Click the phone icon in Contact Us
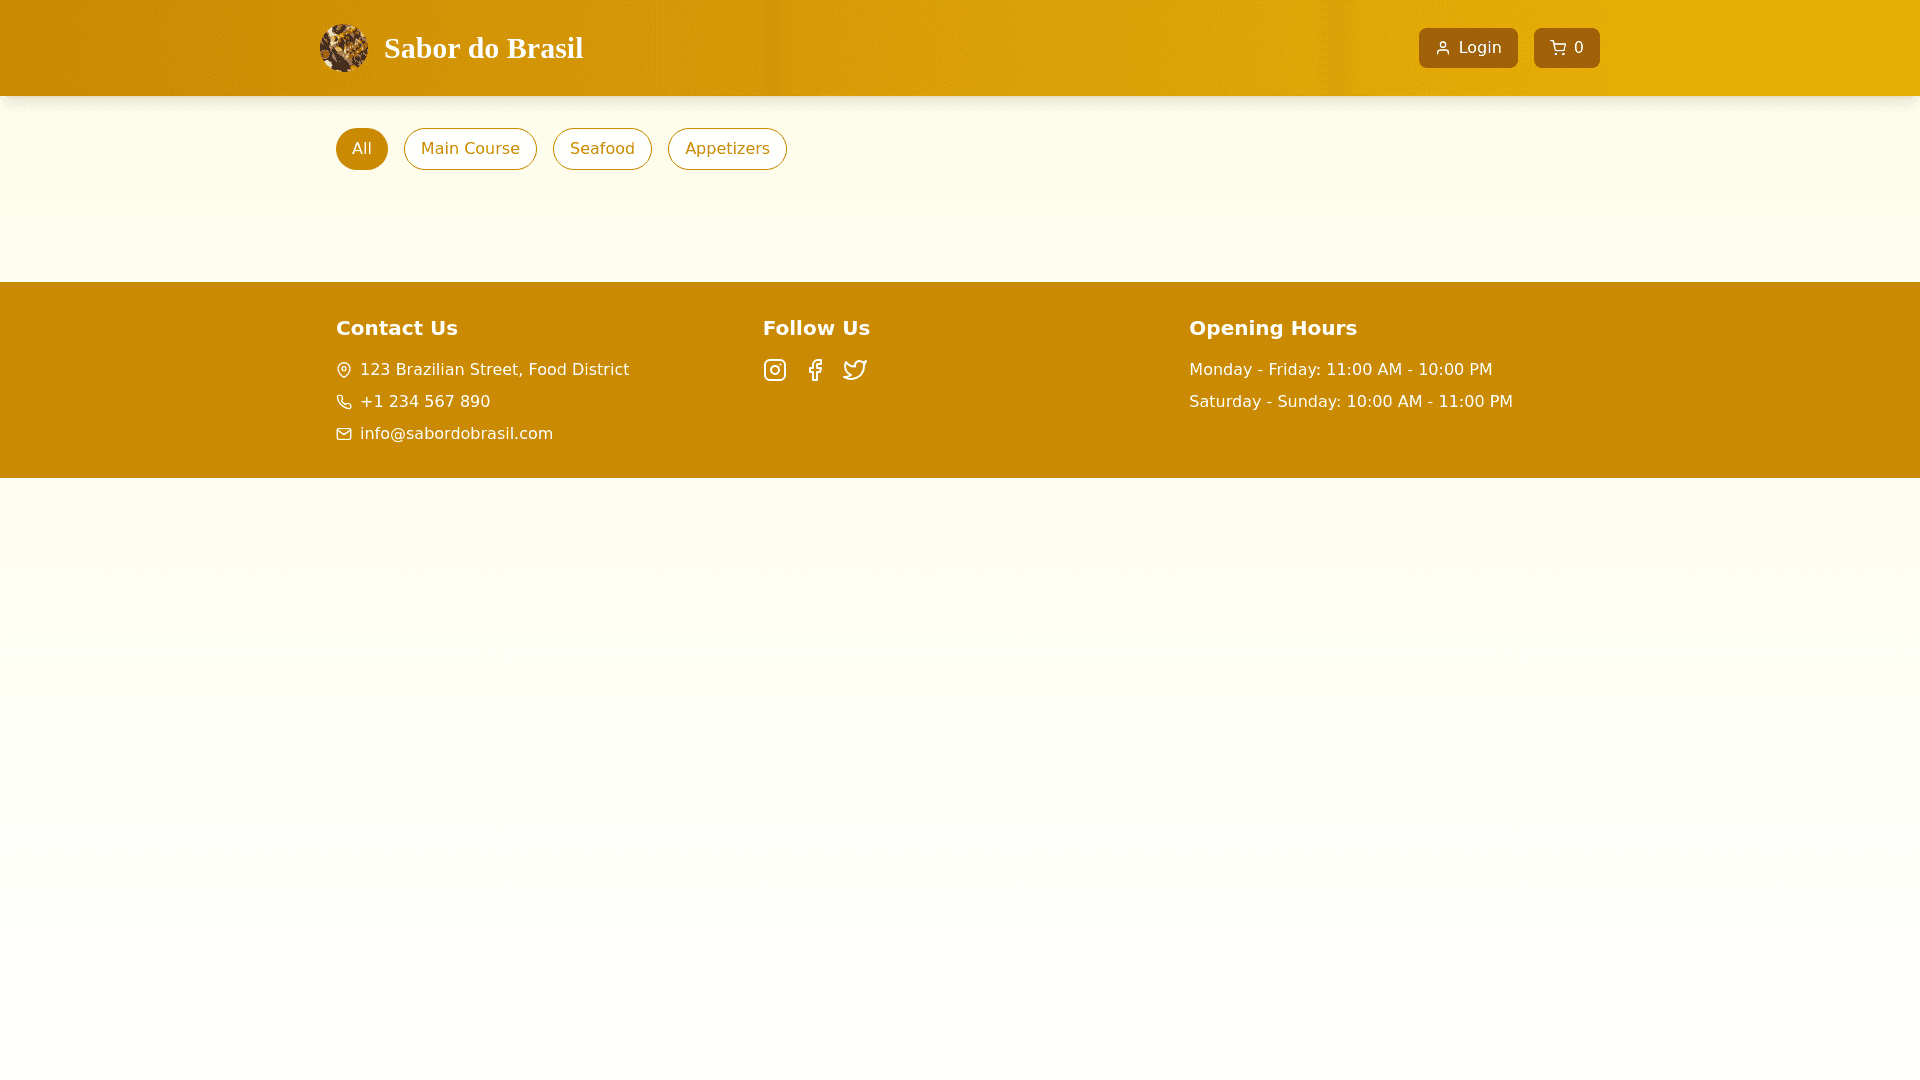1920x1080 pixels. [x=344, y=402]
